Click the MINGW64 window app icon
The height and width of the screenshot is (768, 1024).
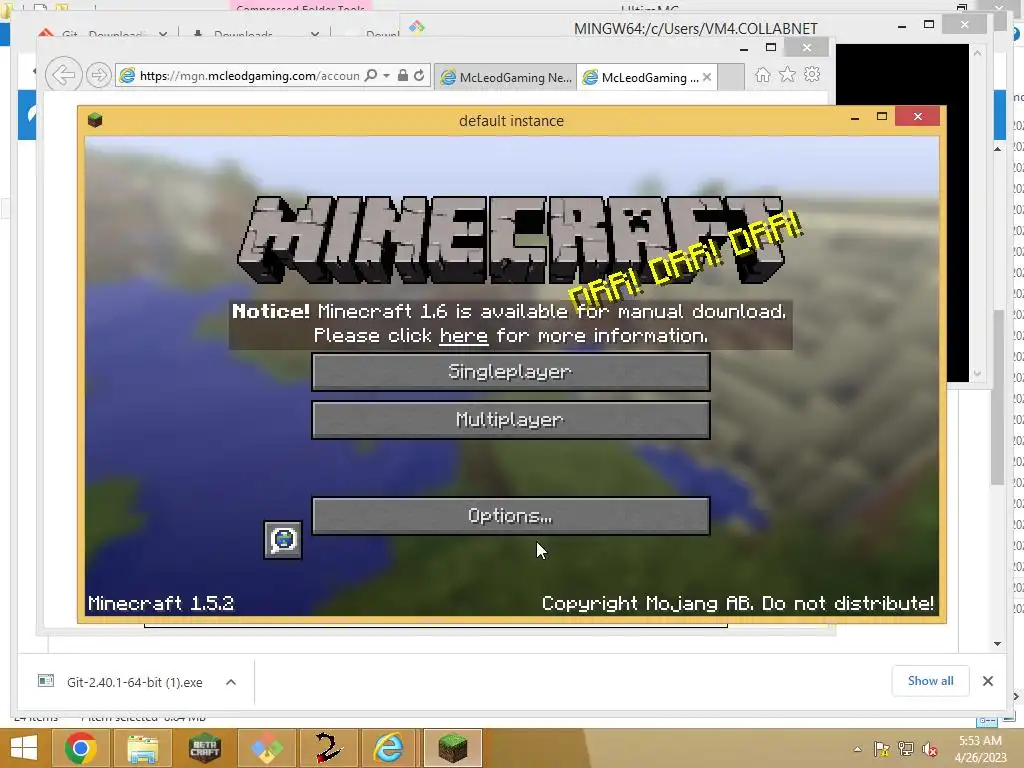[x=417, y=27]
